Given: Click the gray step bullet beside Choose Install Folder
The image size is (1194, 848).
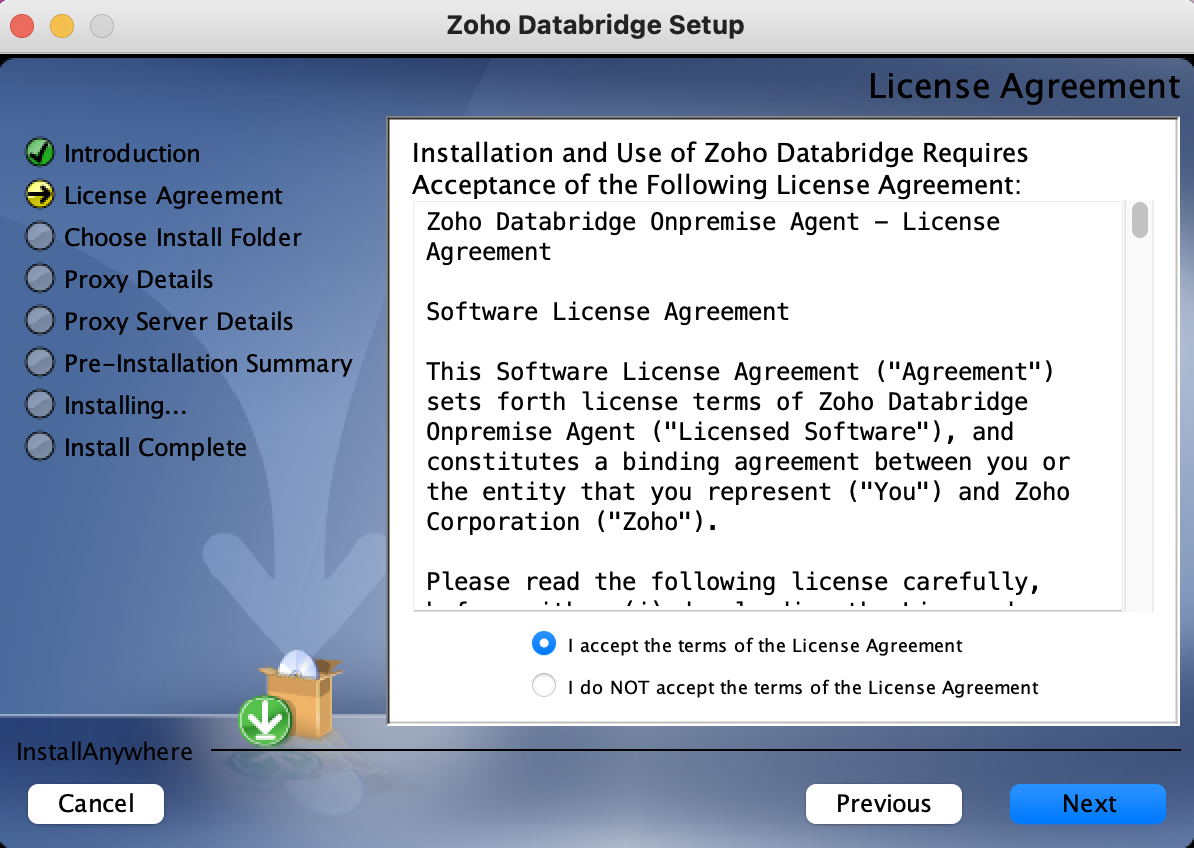Looking at the screenshot, I should point(40,237).
